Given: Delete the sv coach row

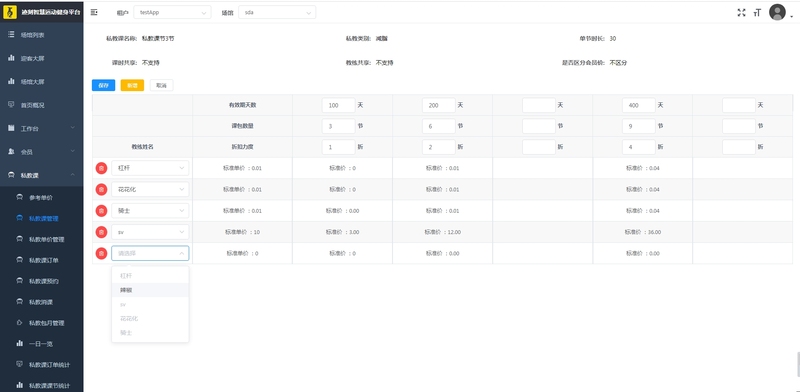Looking at the screenshot, I should [102, 232].
